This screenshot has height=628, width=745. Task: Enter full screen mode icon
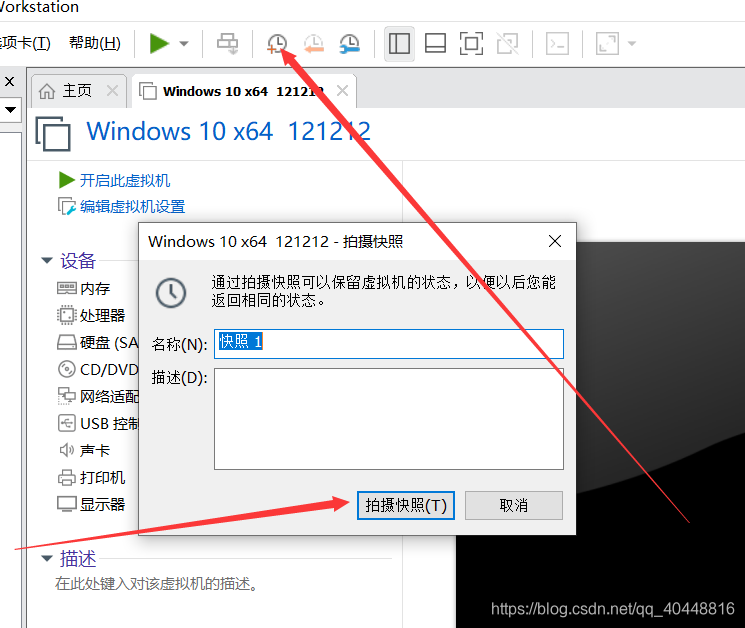[x=471, y=44]
